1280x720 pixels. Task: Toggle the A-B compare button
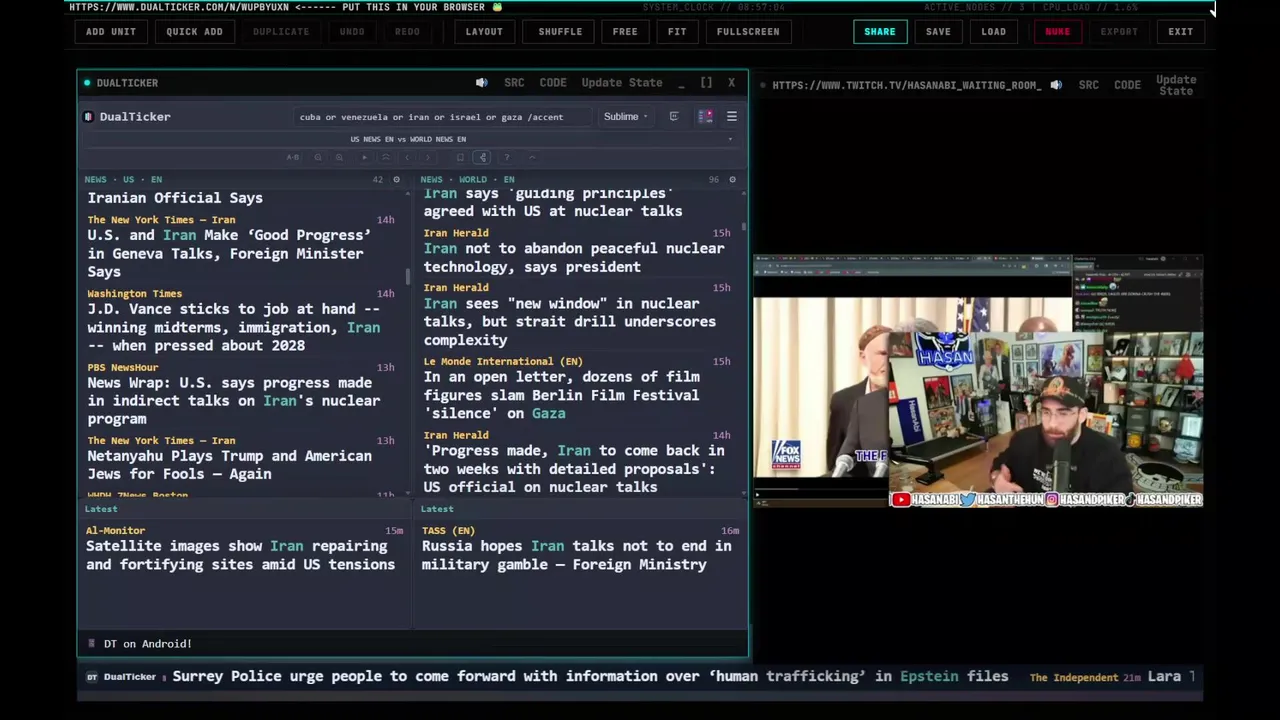293,157
